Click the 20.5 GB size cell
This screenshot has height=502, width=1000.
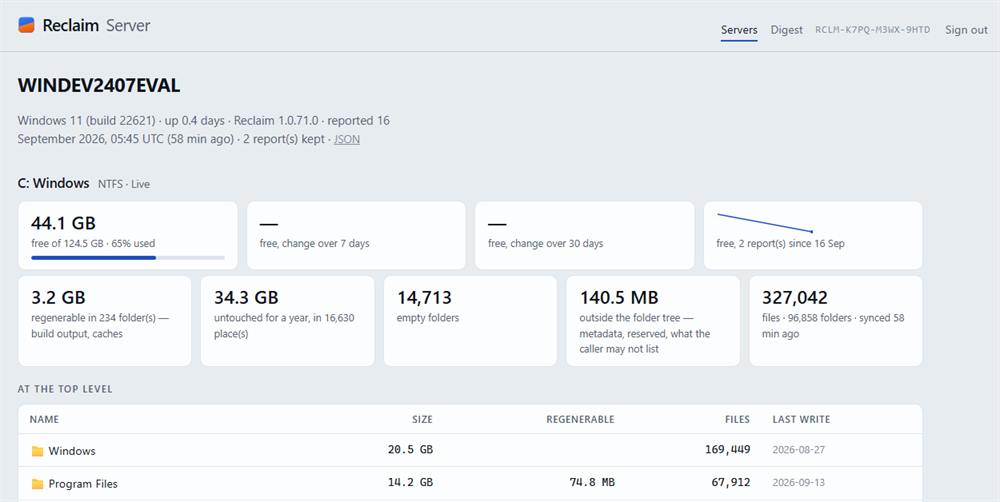pos(410,450)
